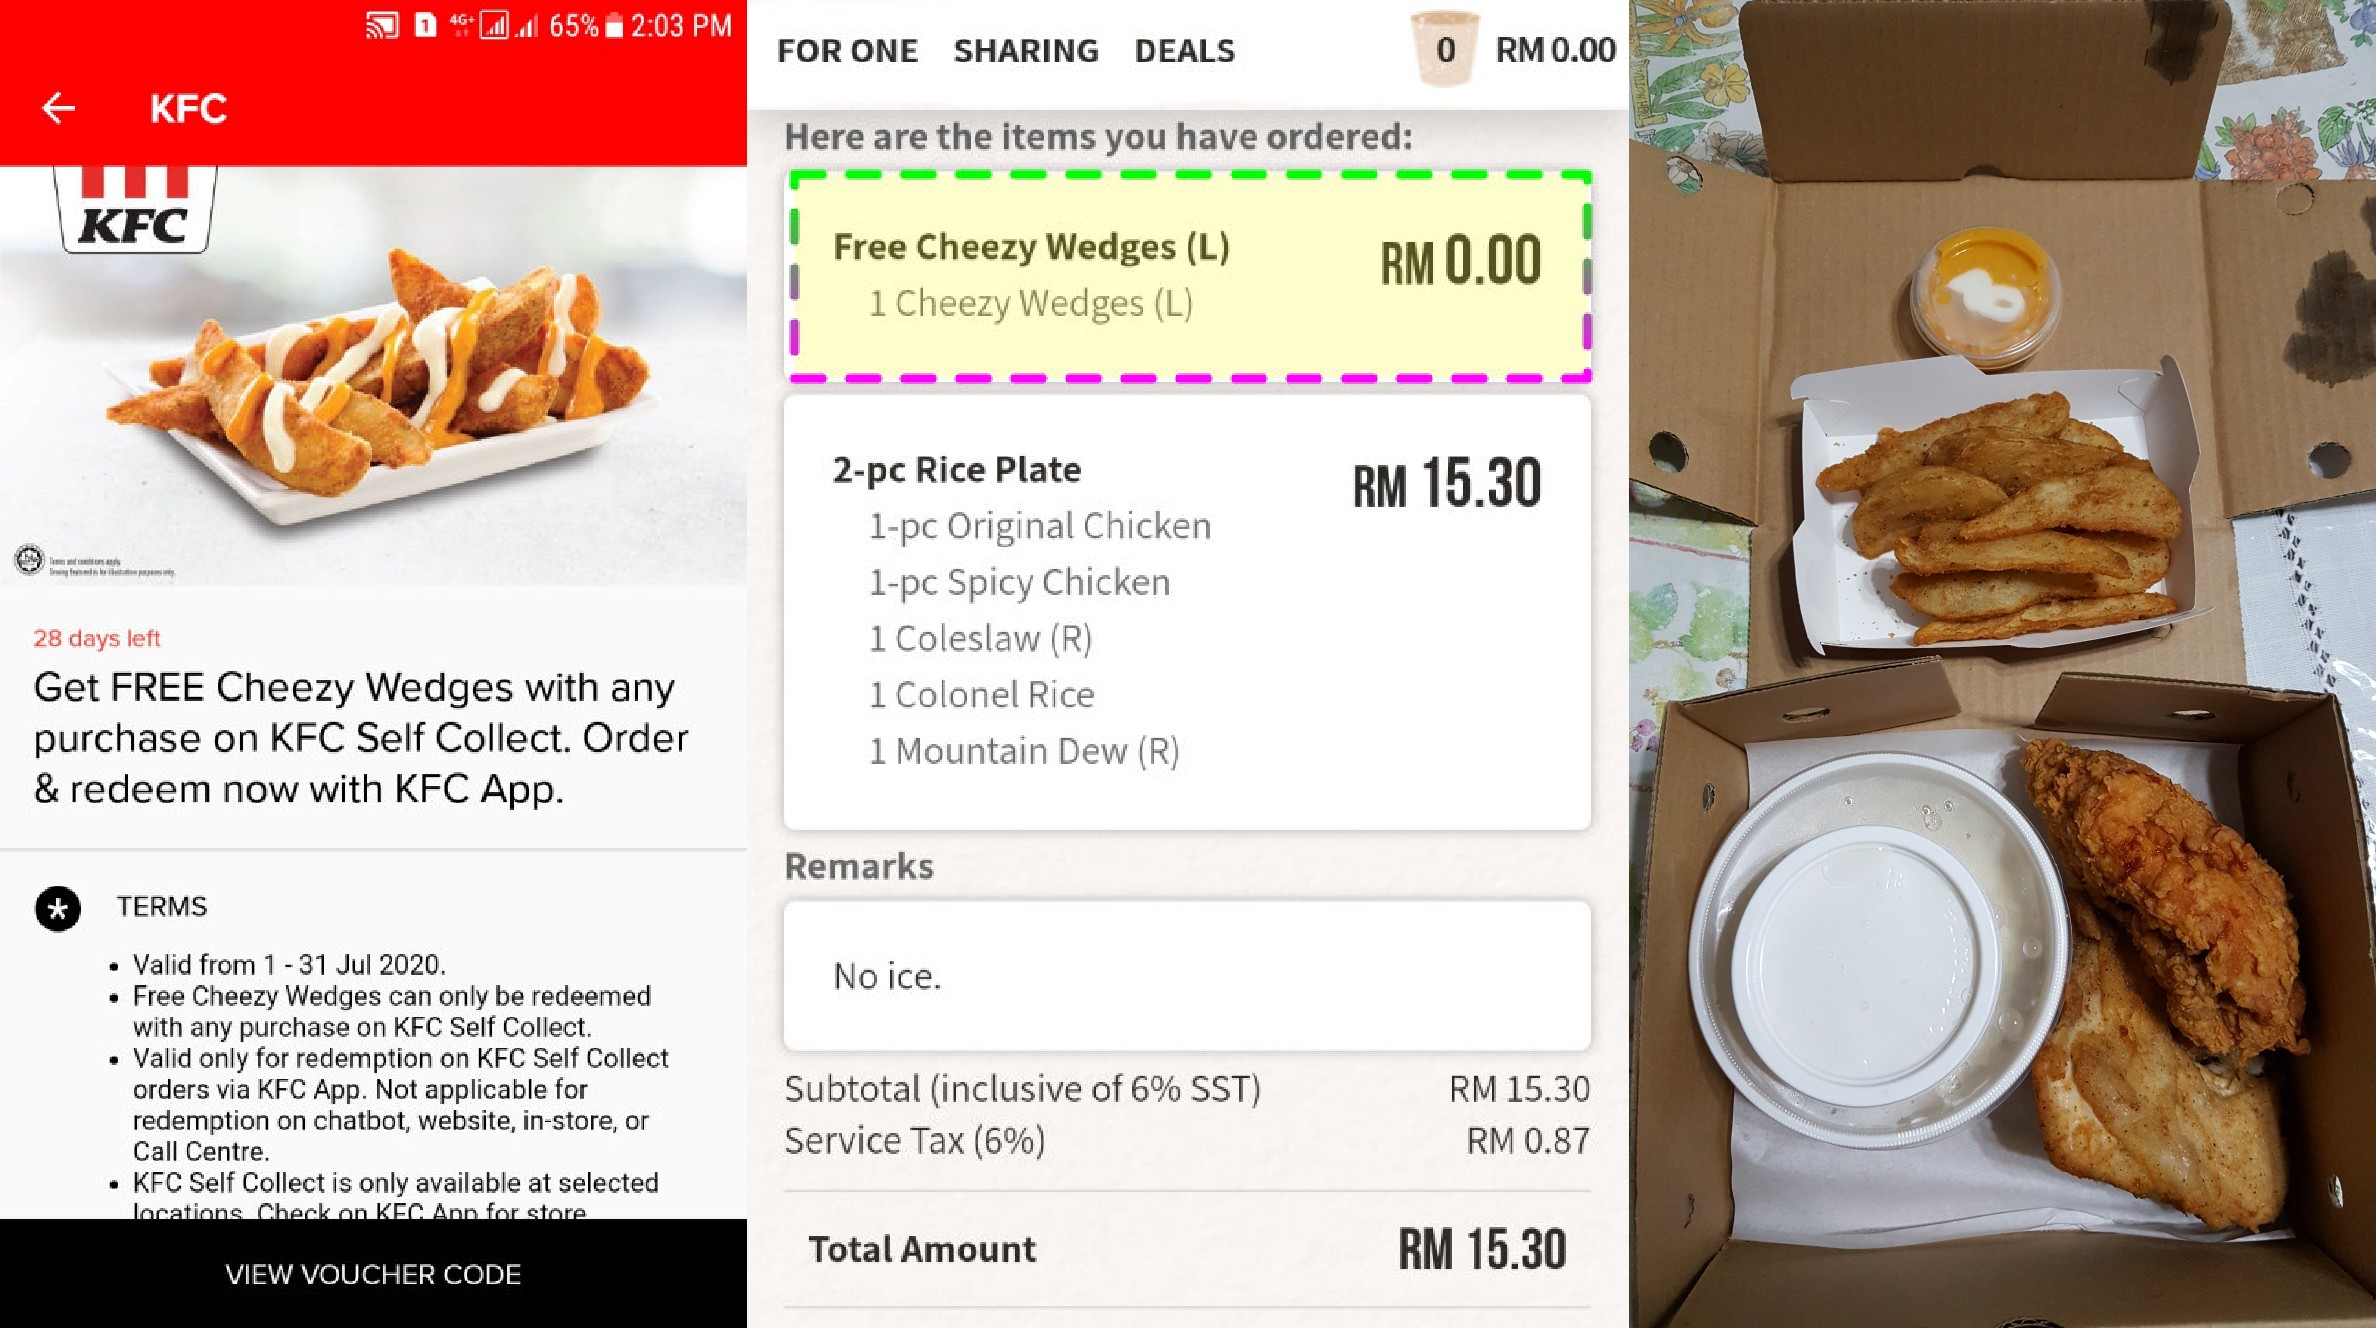Open the bucket cart icon
Screen dimensions: 2376x1328
(1444, 49)
